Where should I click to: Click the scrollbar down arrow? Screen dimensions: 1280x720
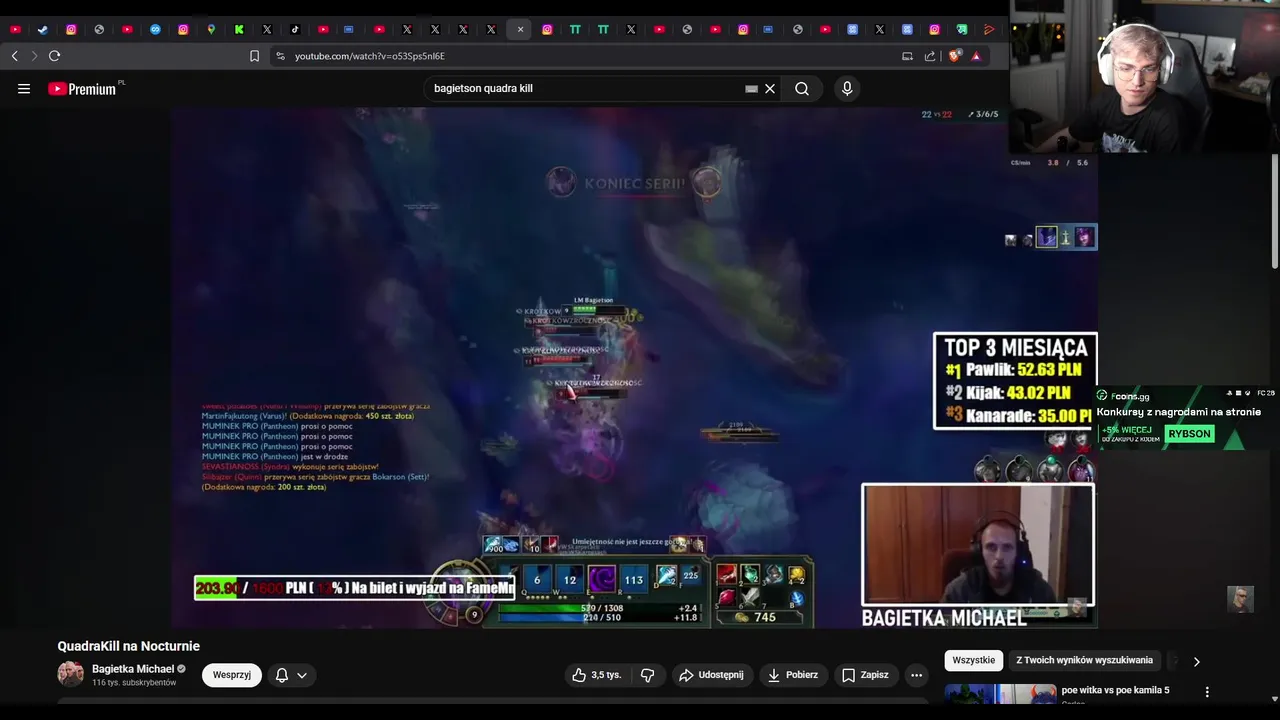(x=1274, y=699)
